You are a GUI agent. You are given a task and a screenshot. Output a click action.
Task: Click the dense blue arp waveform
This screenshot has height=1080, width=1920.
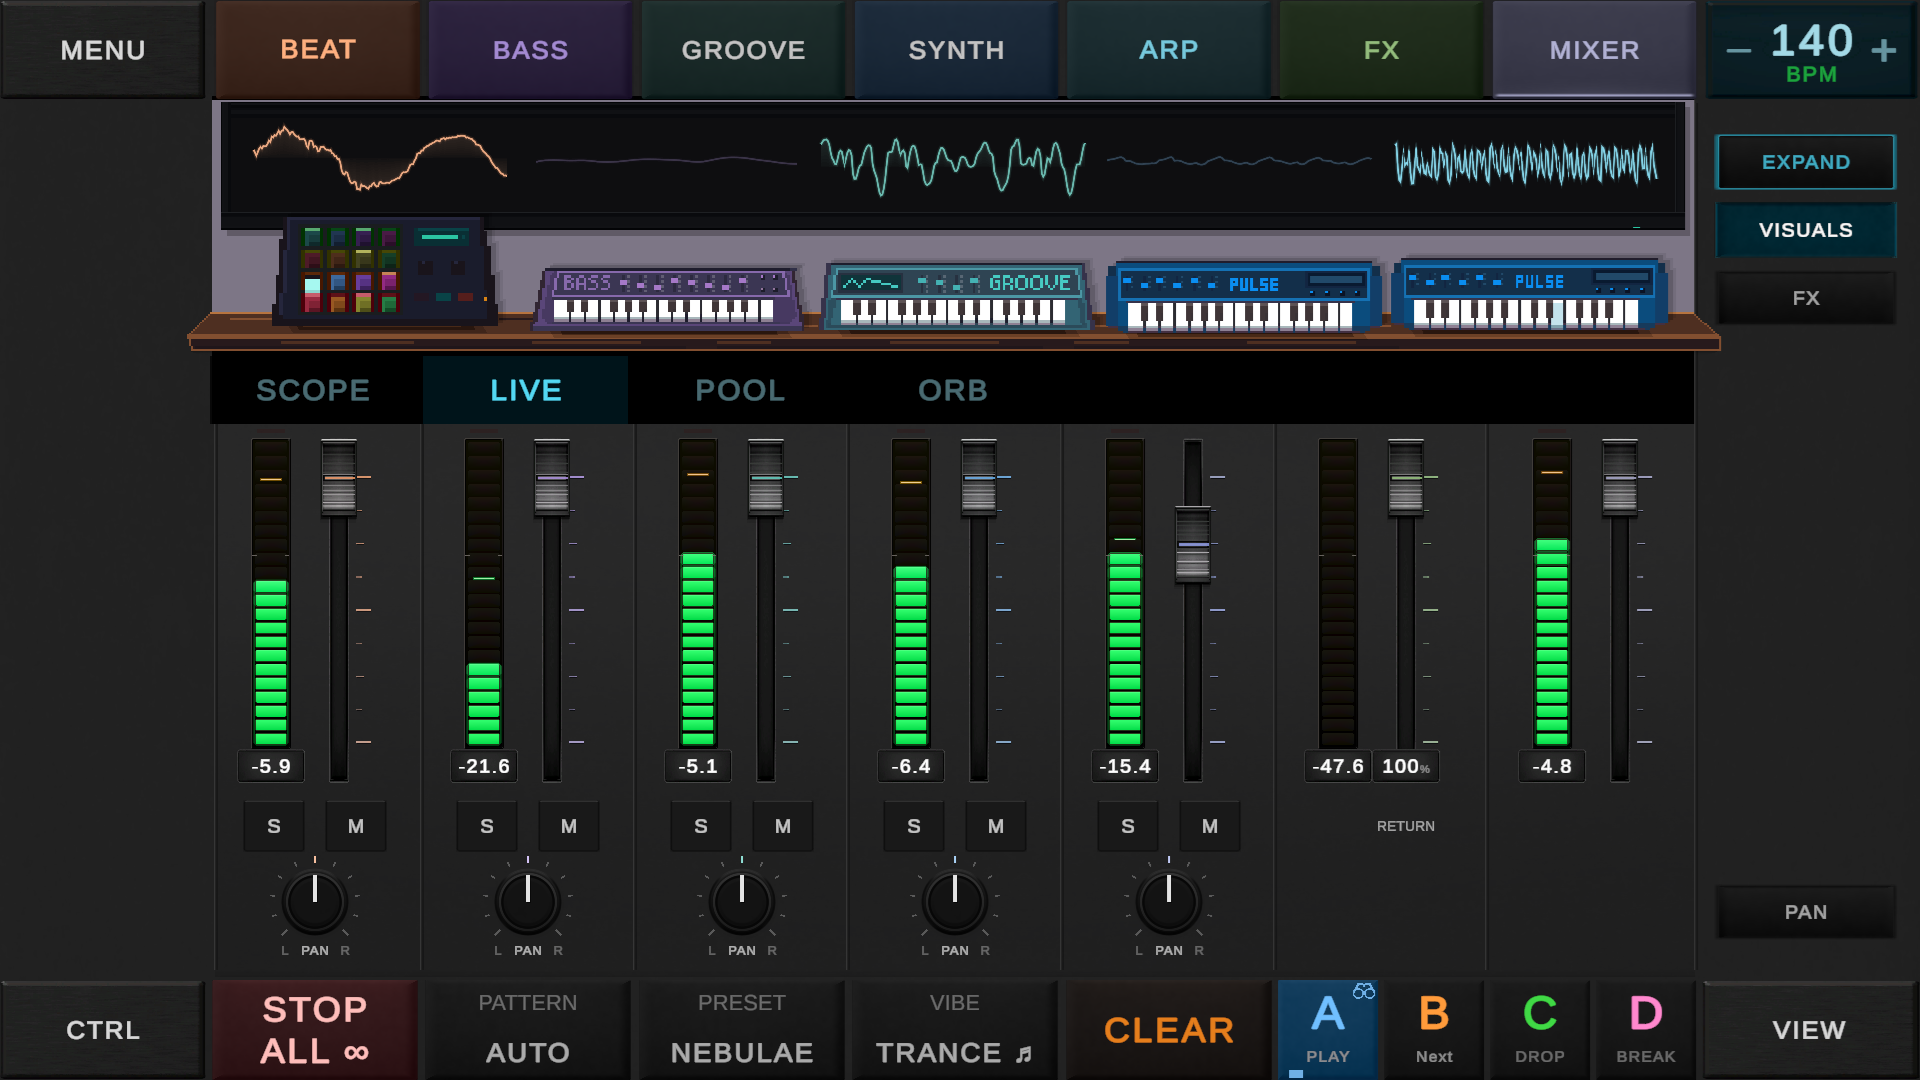pos(1526,164)
